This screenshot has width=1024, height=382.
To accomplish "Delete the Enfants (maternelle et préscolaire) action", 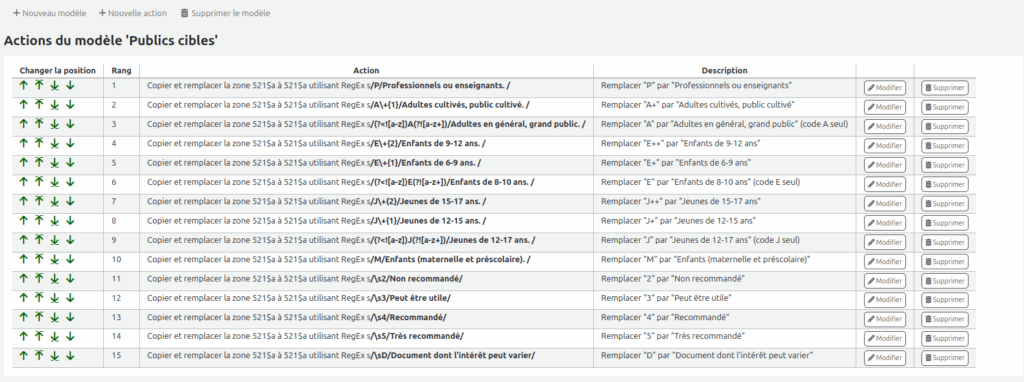I will [x=944, y=261].
